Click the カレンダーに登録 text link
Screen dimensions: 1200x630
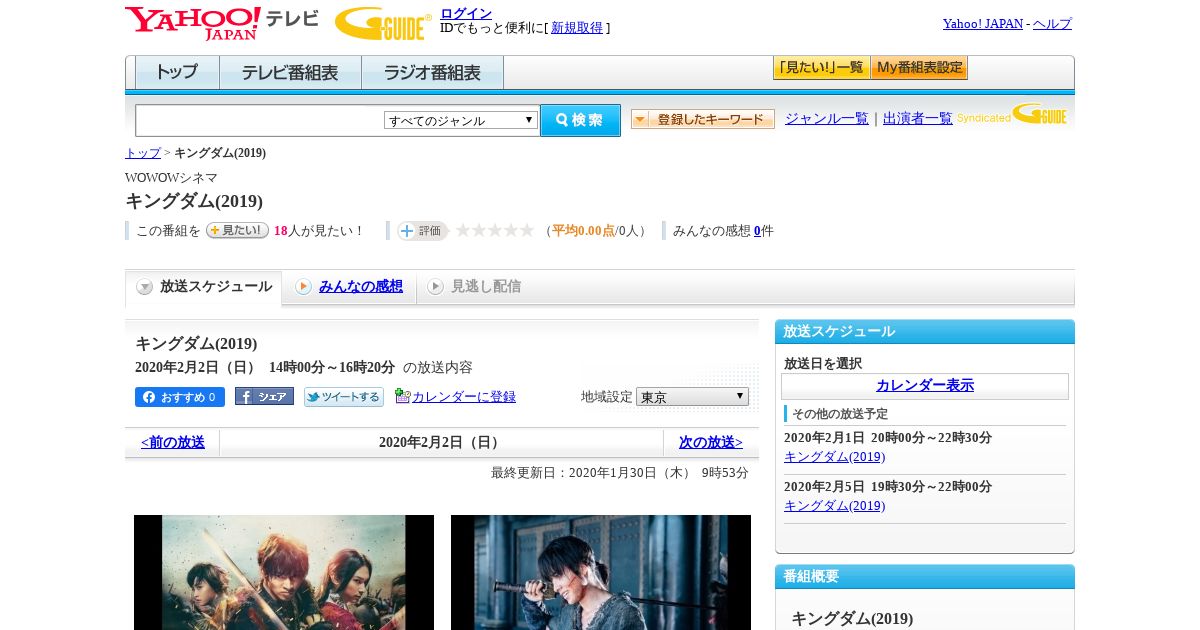[x=464, y=397]
